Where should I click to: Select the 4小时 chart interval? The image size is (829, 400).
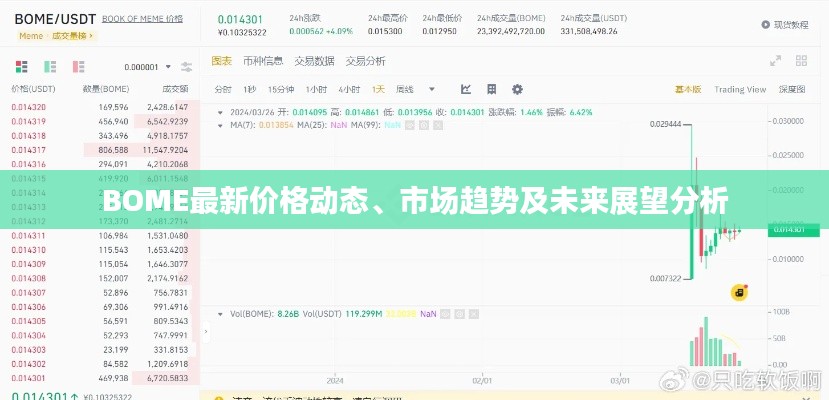tap(349, 89)
